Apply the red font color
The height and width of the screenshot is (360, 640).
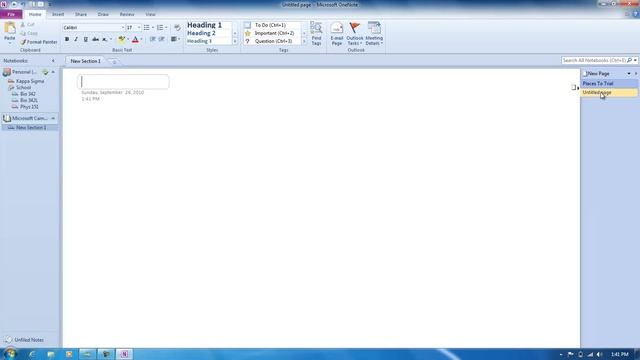(135, 39)
